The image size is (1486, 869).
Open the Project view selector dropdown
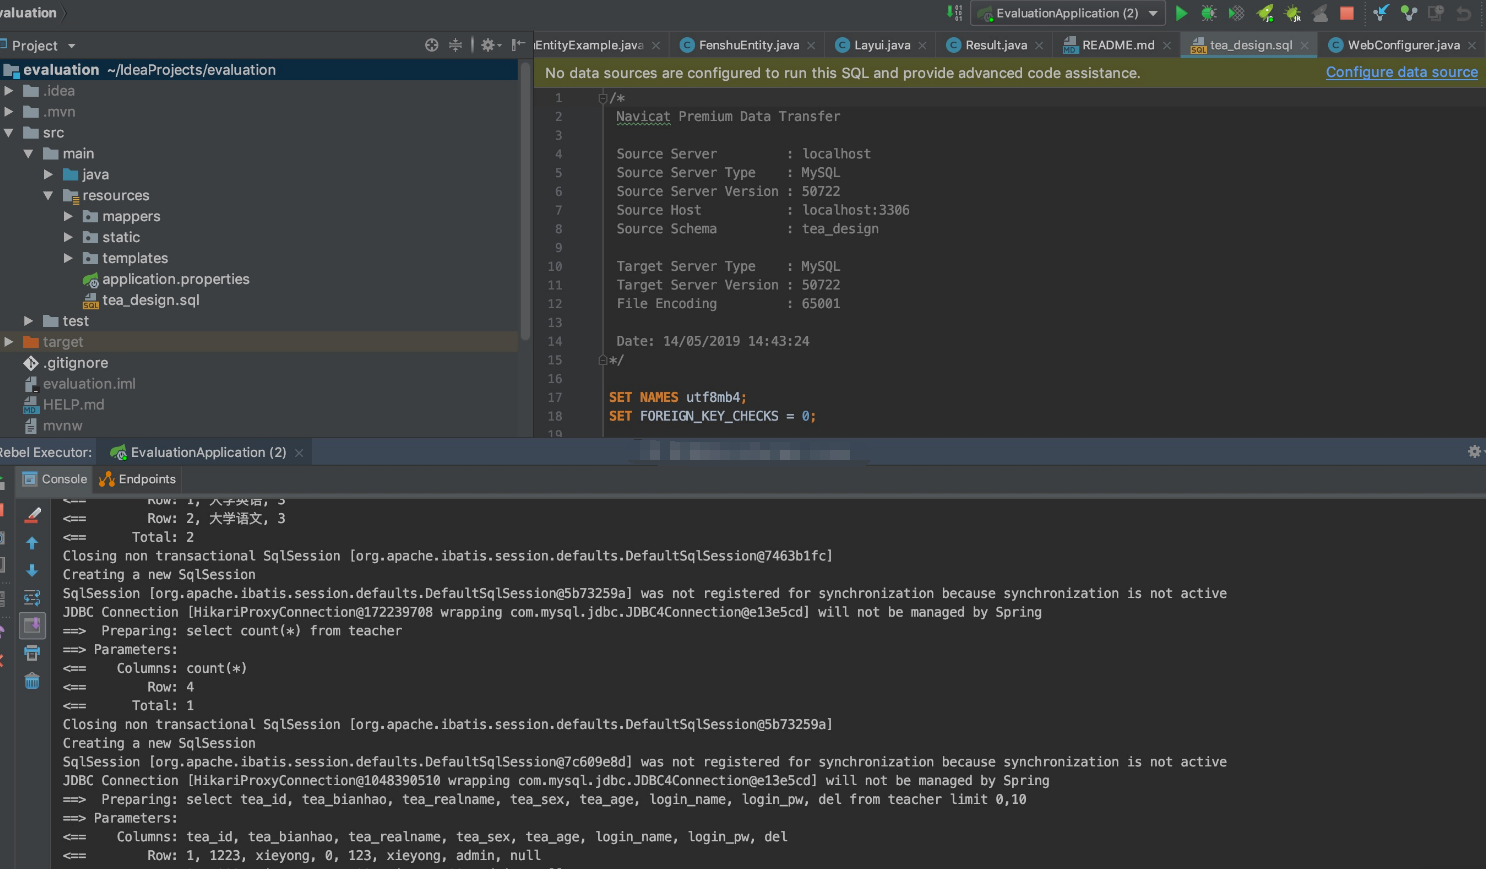coord(42,46)
